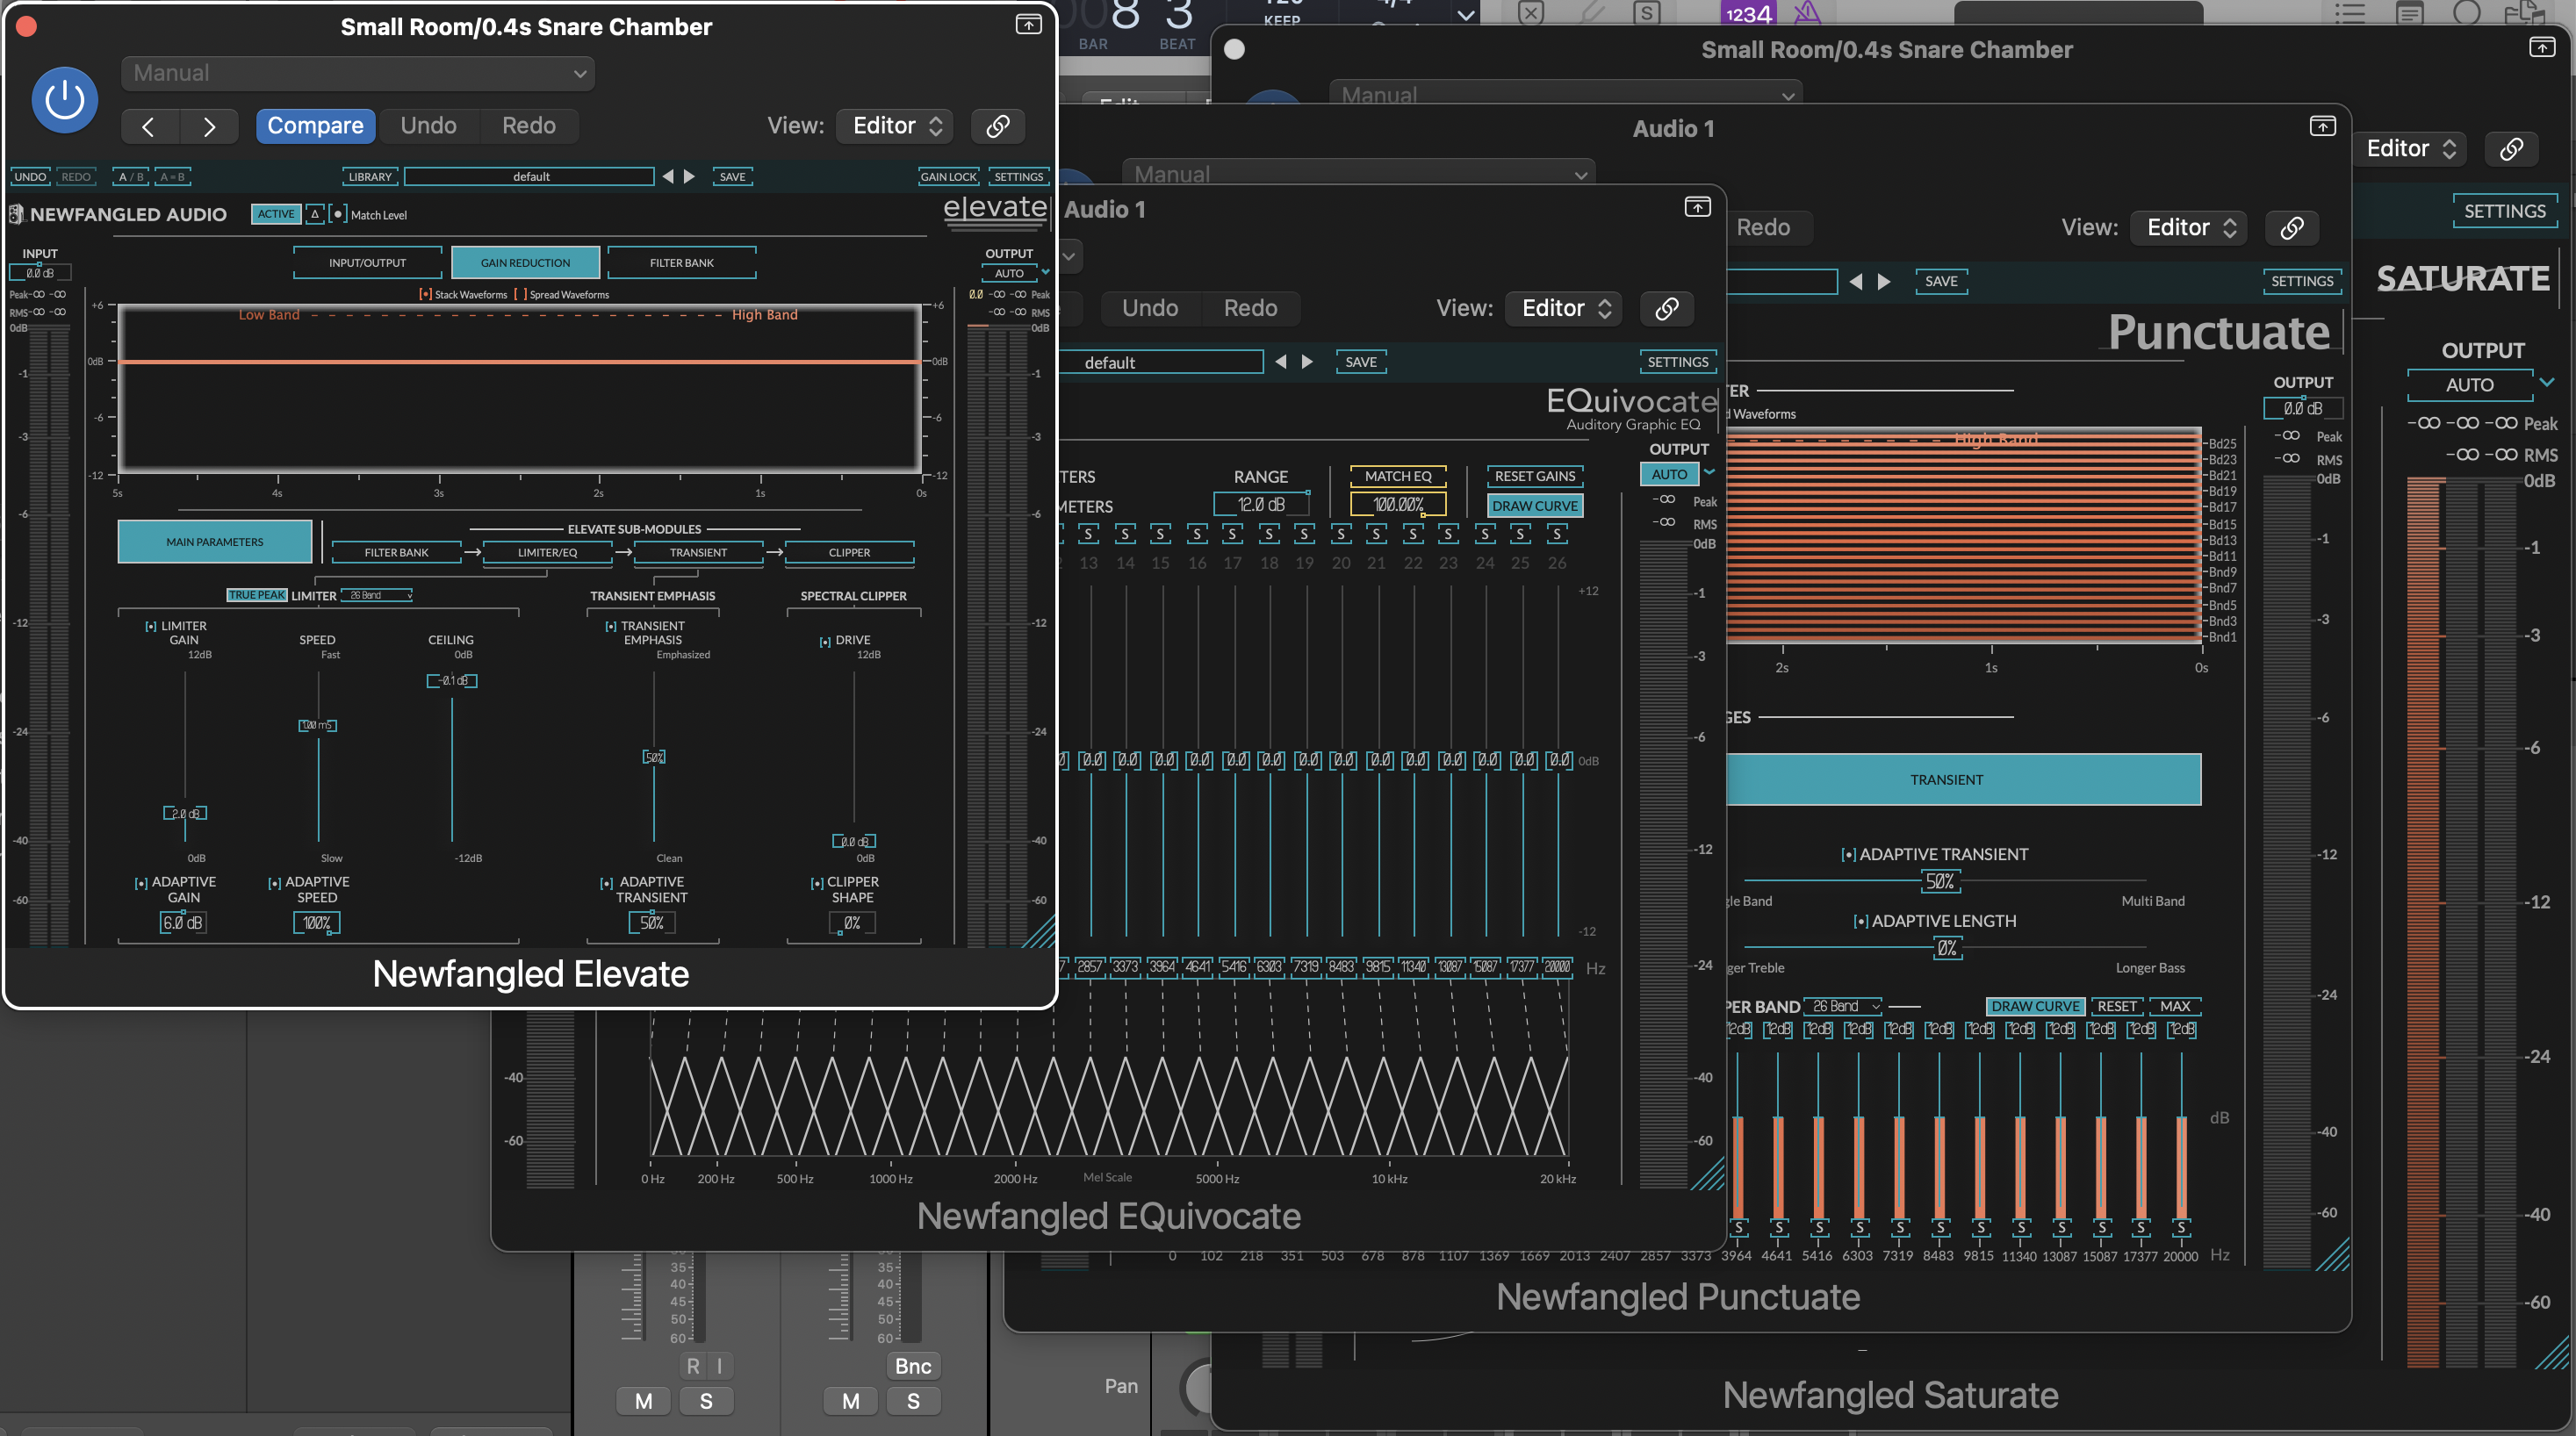Screen dimensions: 2576x1436
Task: Click Elevate window pop-out icon
Action: point(1028,24)
